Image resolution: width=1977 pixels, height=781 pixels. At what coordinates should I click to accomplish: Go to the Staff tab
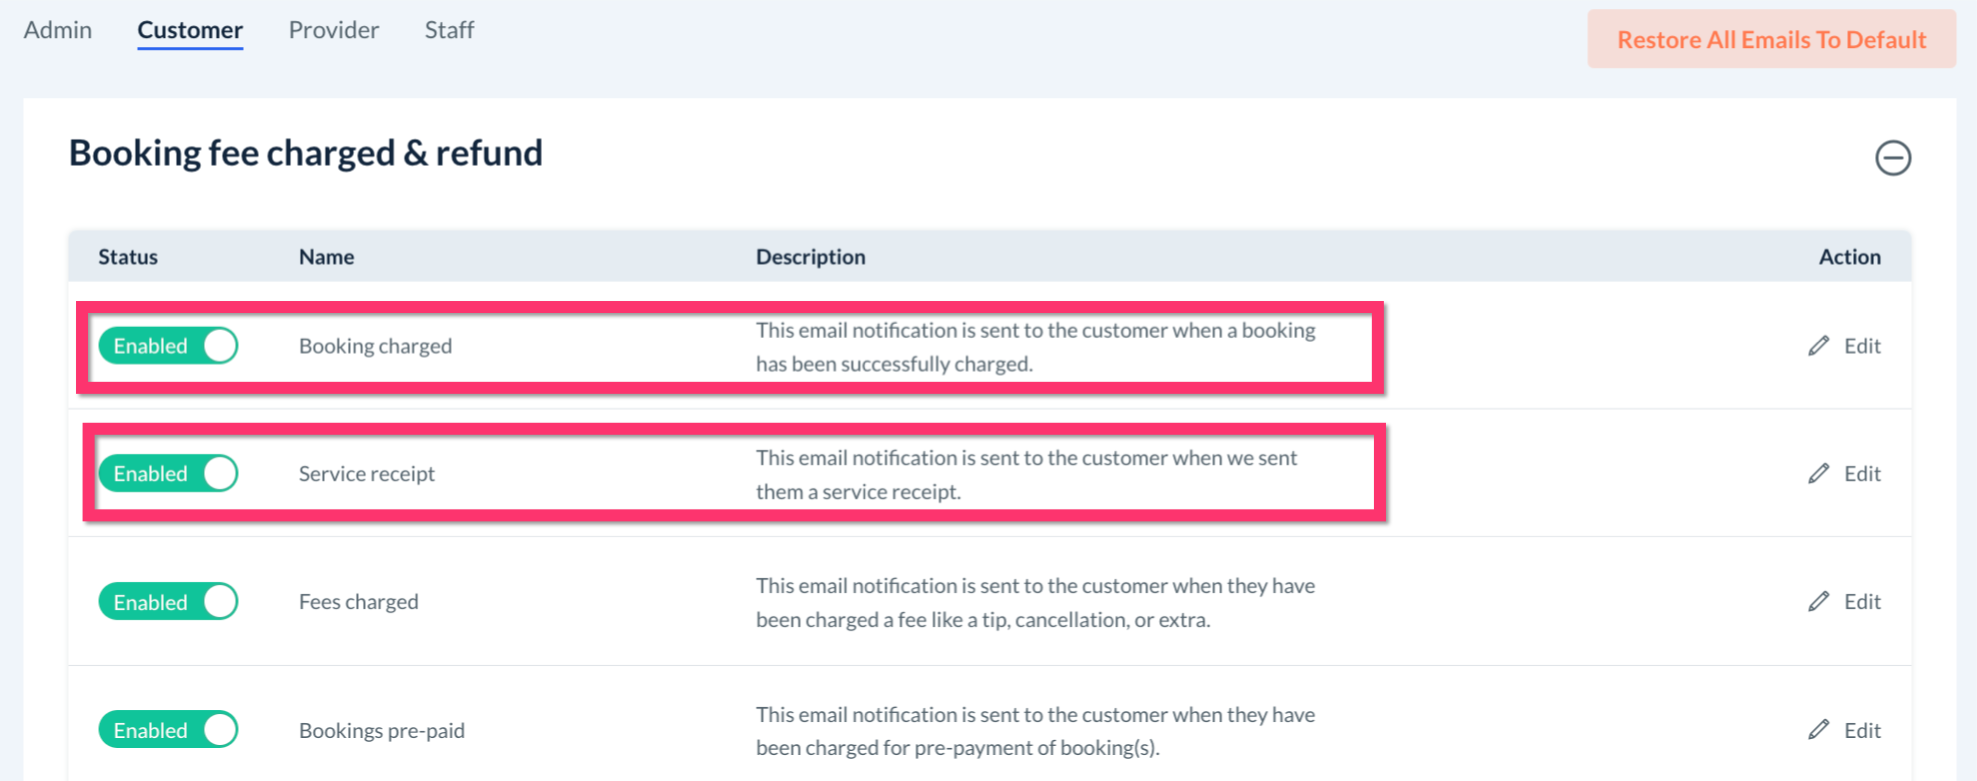pos(449,30)
